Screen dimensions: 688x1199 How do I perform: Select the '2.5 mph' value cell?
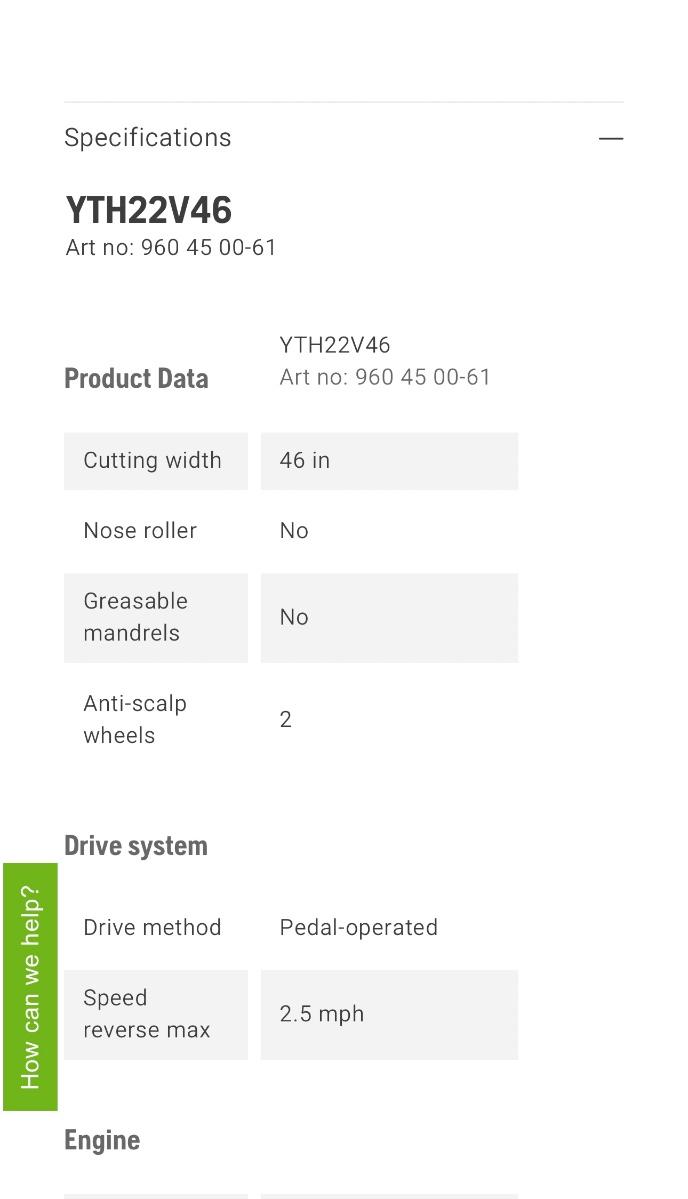tap(388, 1014)
